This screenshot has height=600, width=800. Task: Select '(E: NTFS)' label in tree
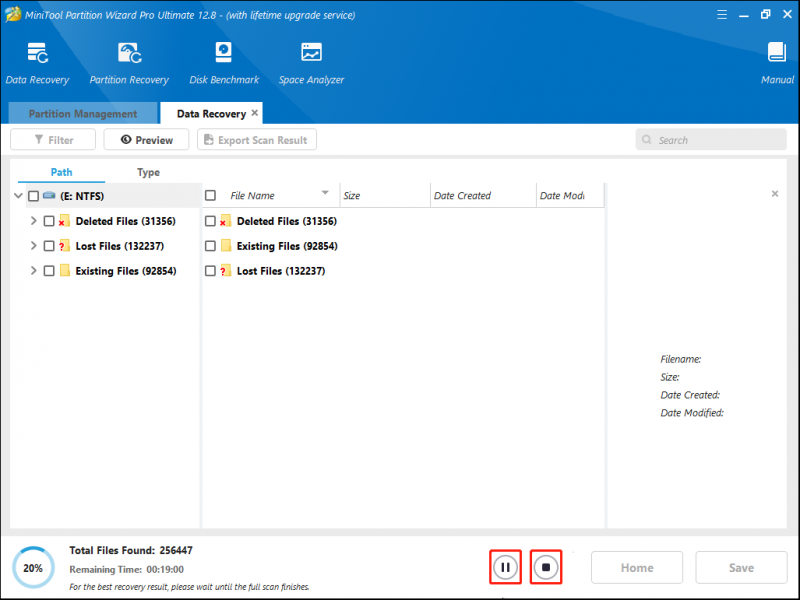click(x=82, y=196)
